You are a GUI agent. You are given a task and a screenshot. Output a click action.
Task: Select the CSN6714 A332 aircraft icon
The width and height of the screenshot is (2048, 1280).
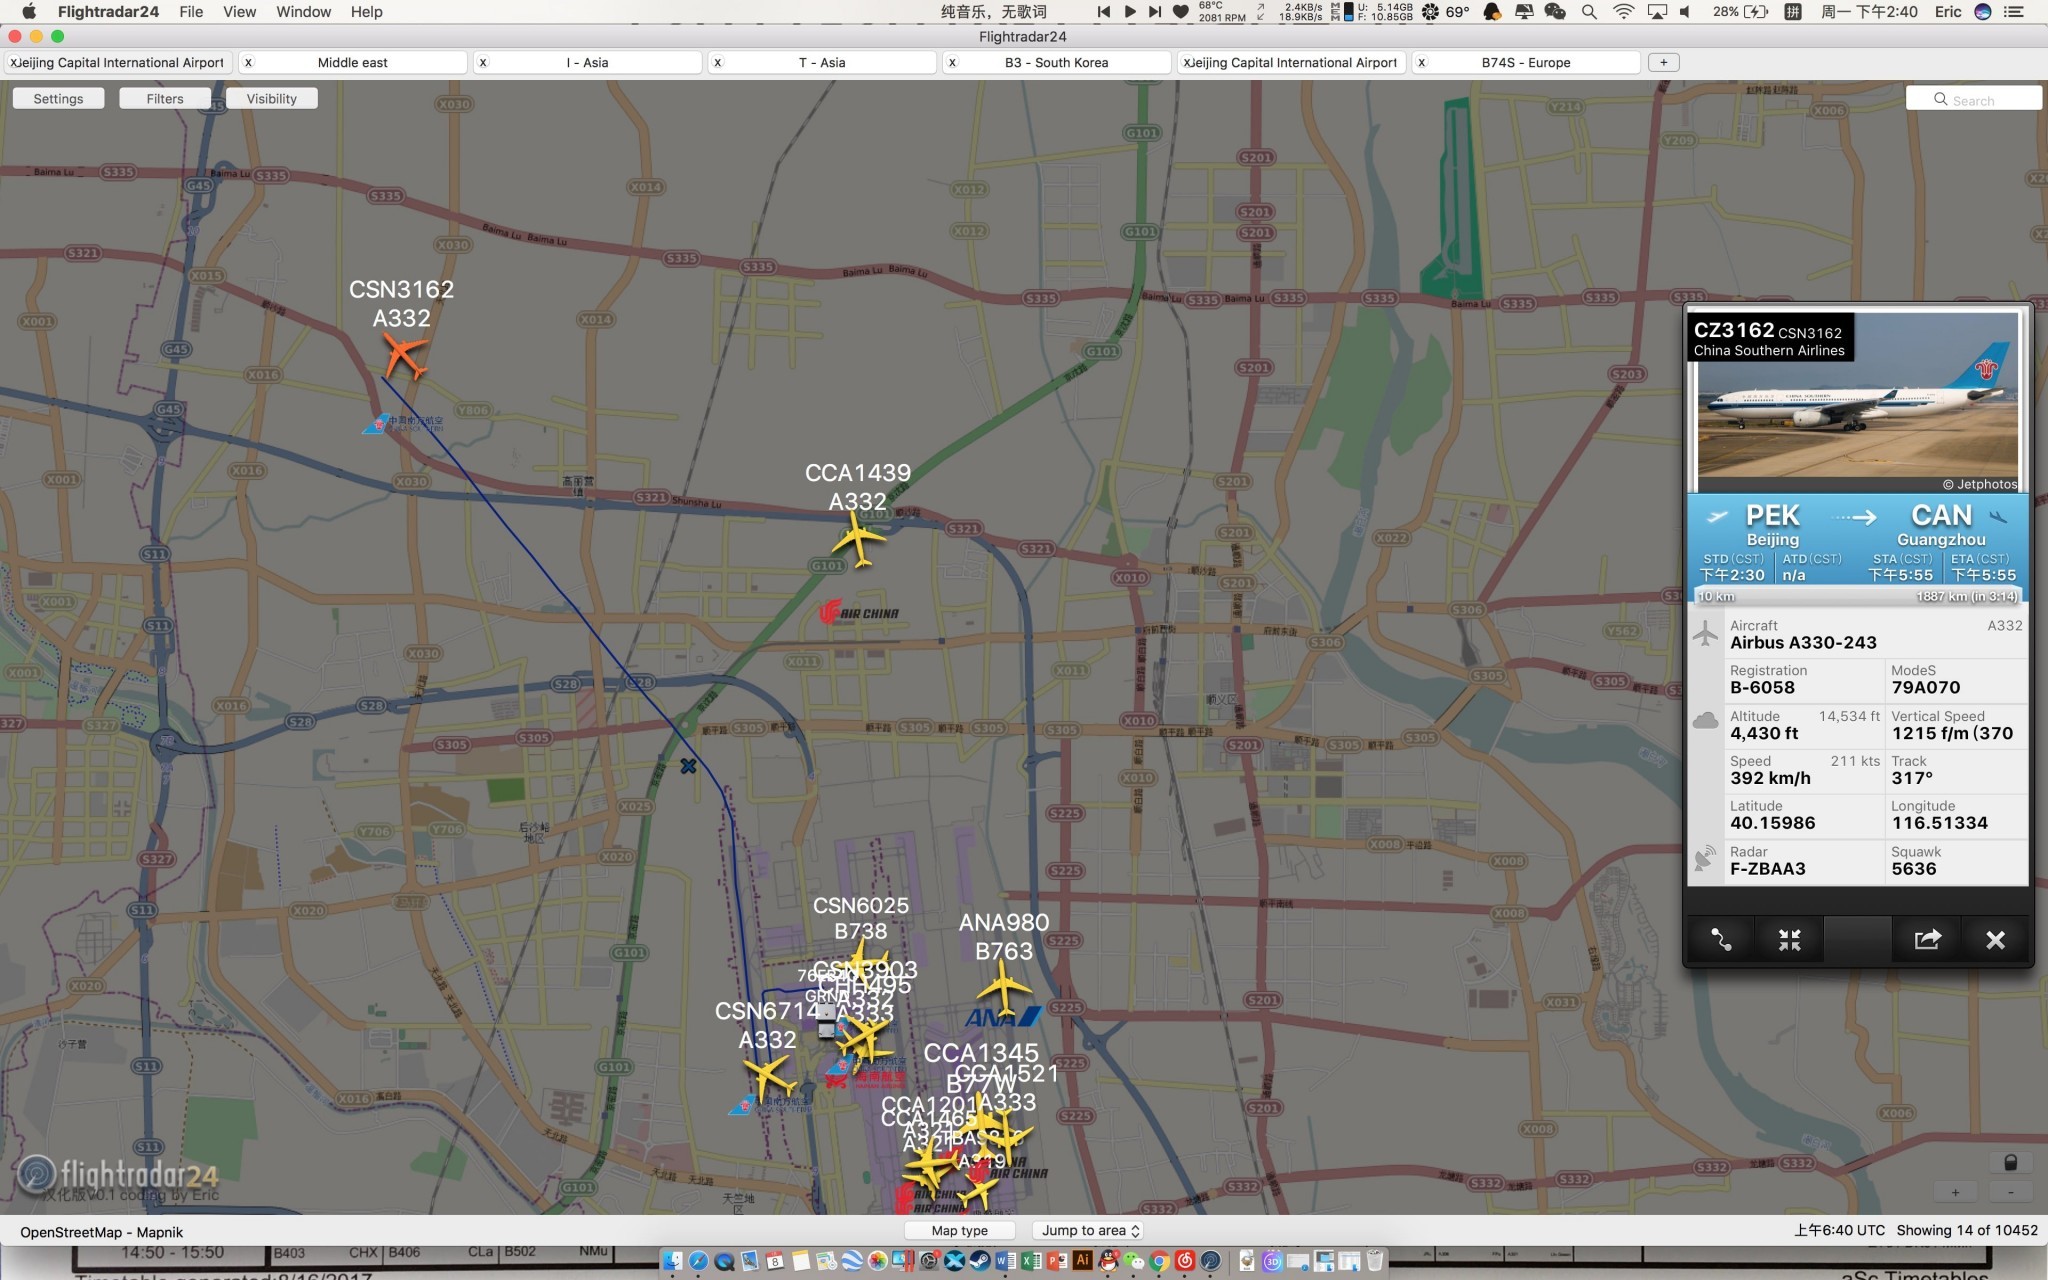(769, 1078)
